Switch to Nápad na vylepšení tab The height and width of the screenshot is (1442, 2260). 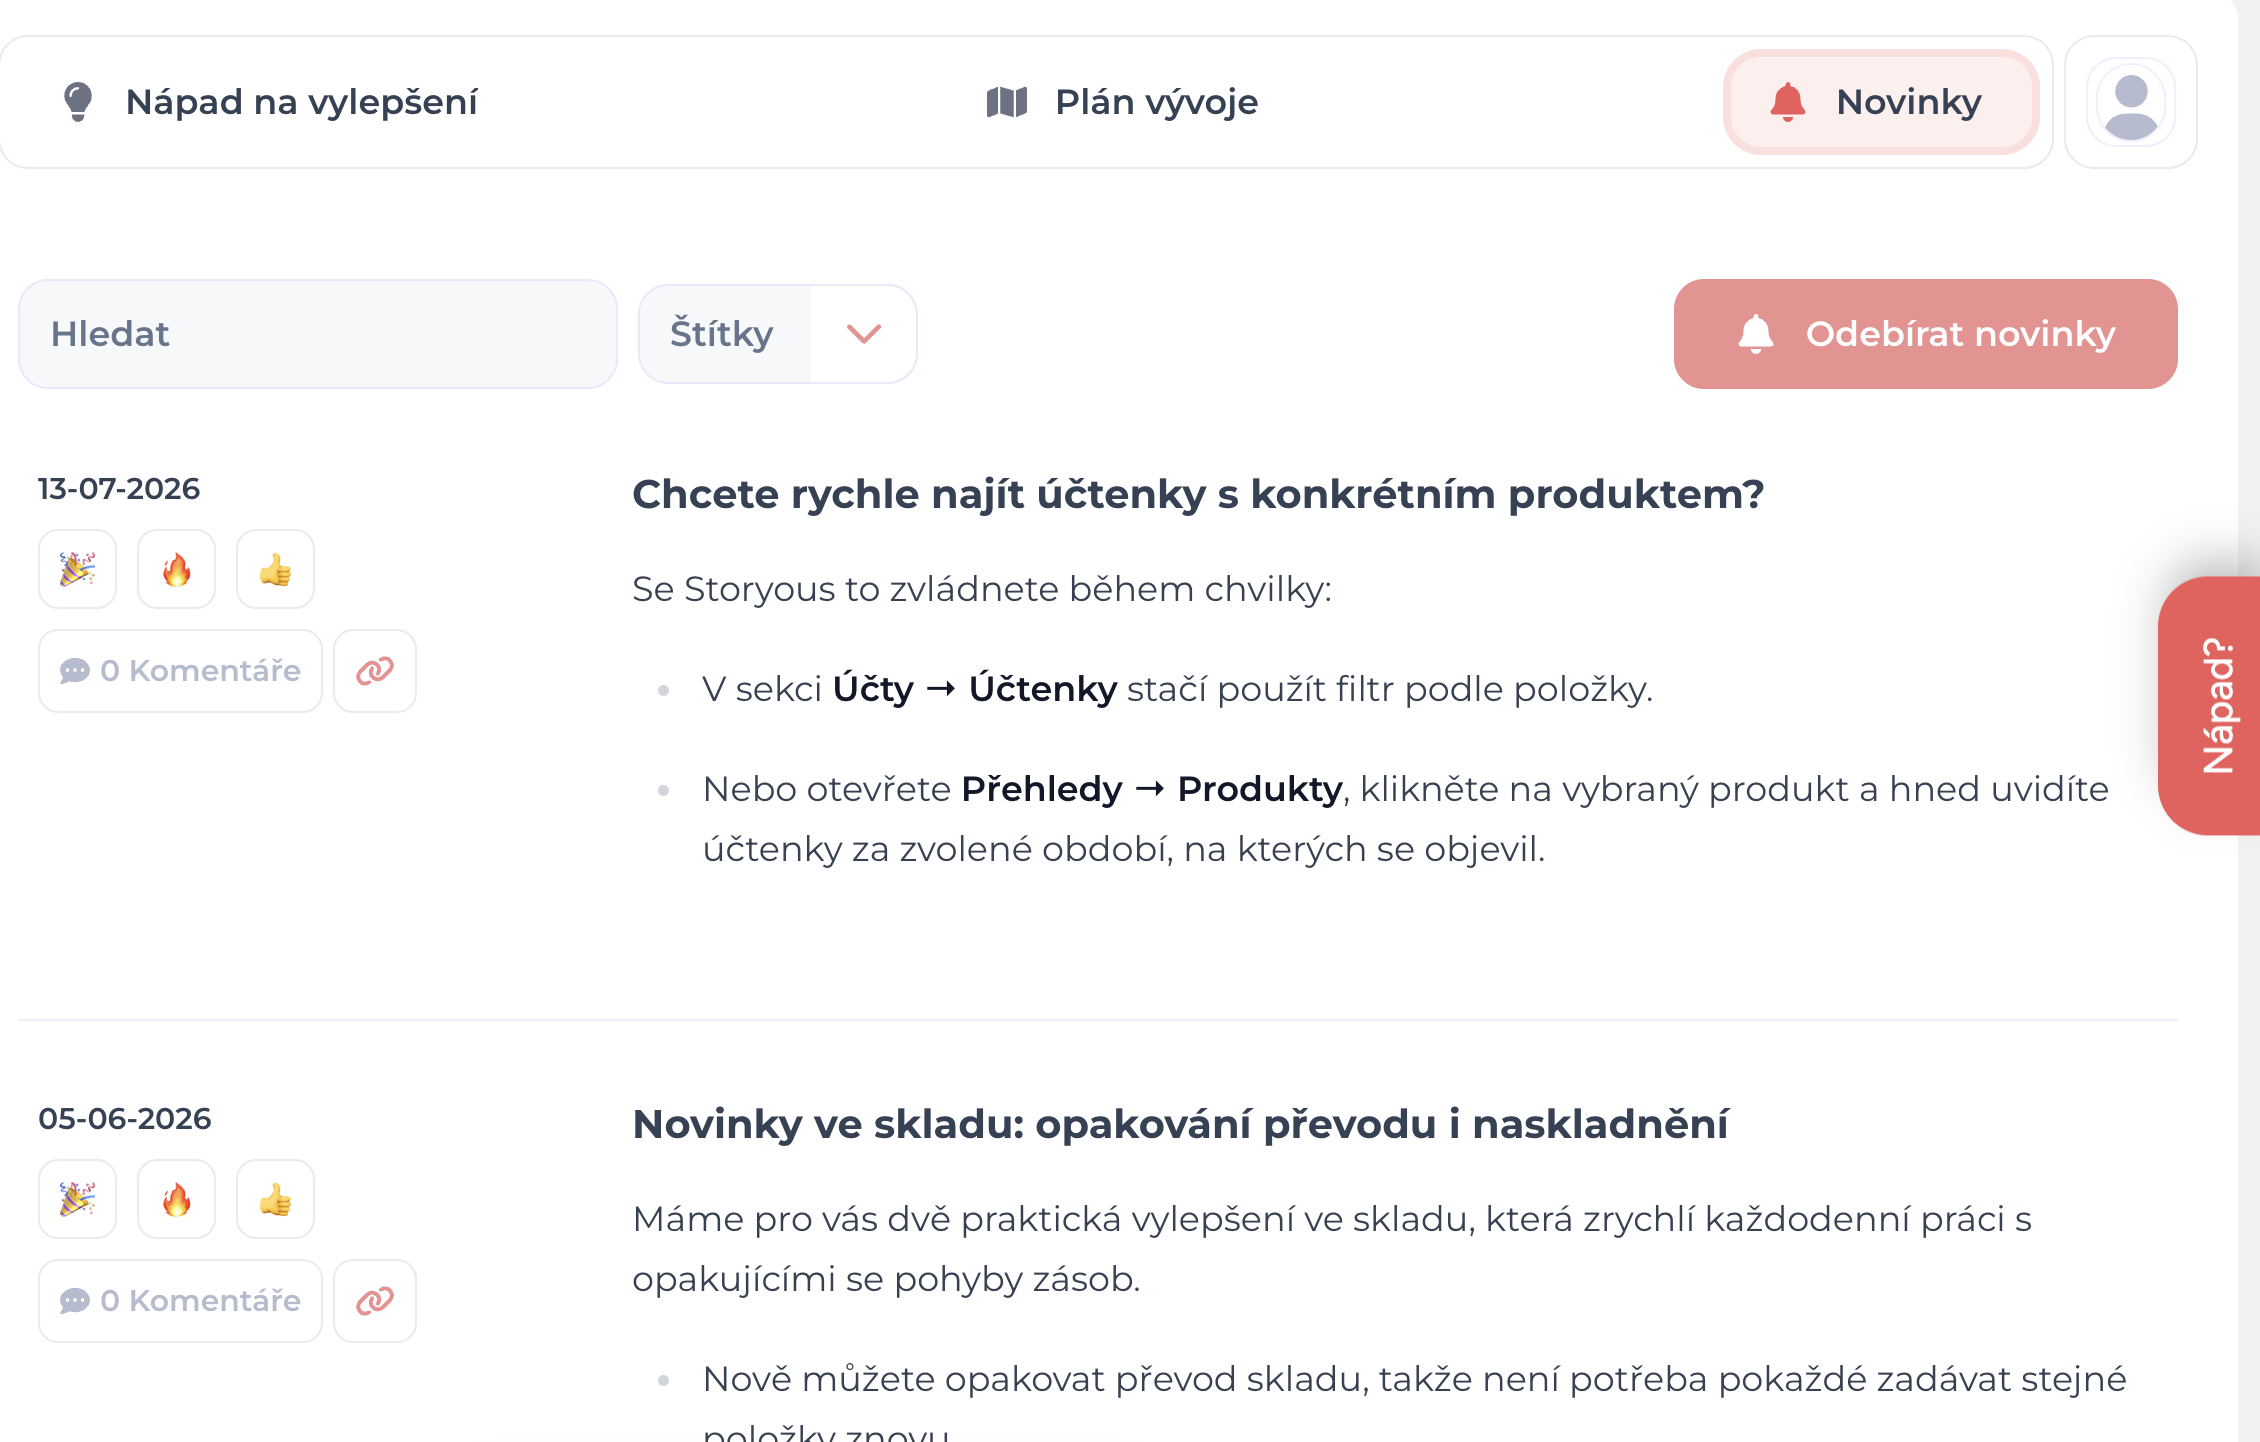click(x=270, y=102)
